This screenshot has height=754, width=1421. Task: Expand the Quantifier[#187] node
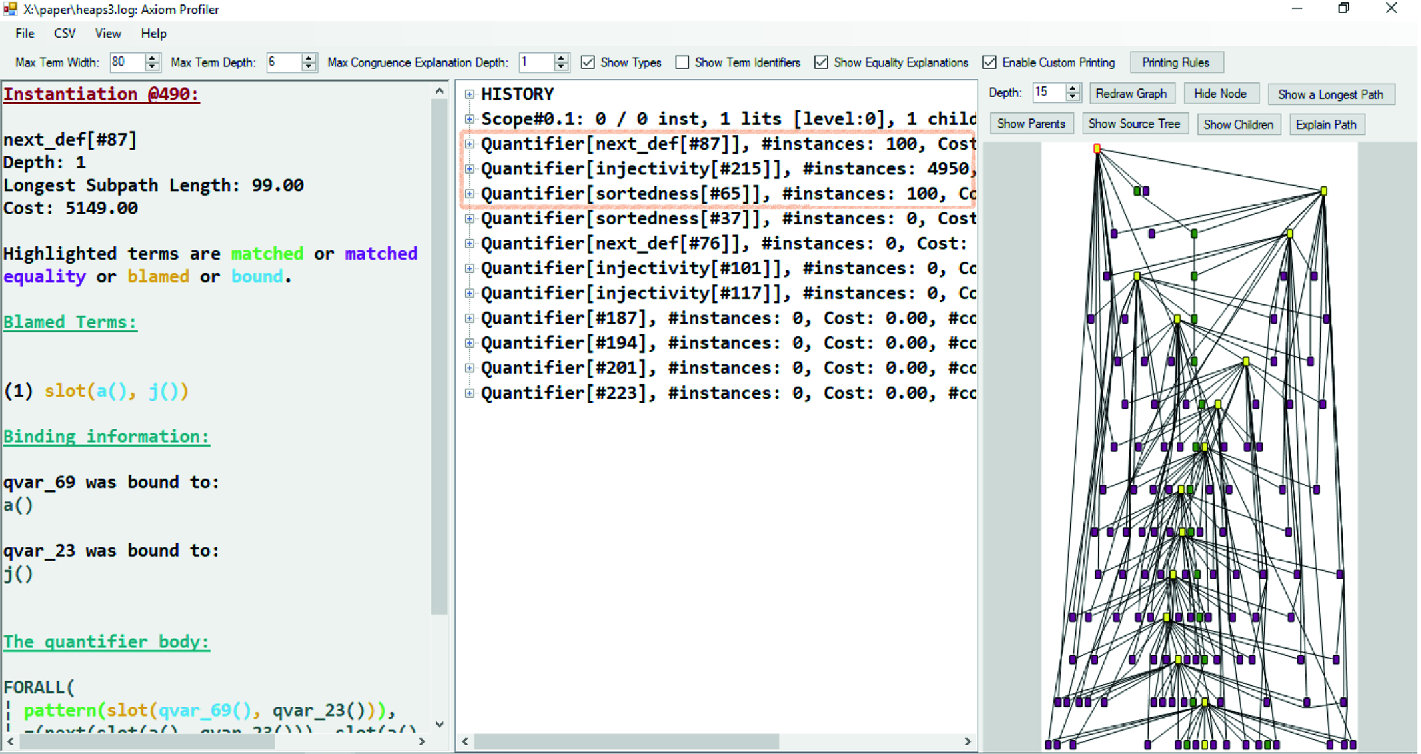pyautogui.click(x=469, y=318)
